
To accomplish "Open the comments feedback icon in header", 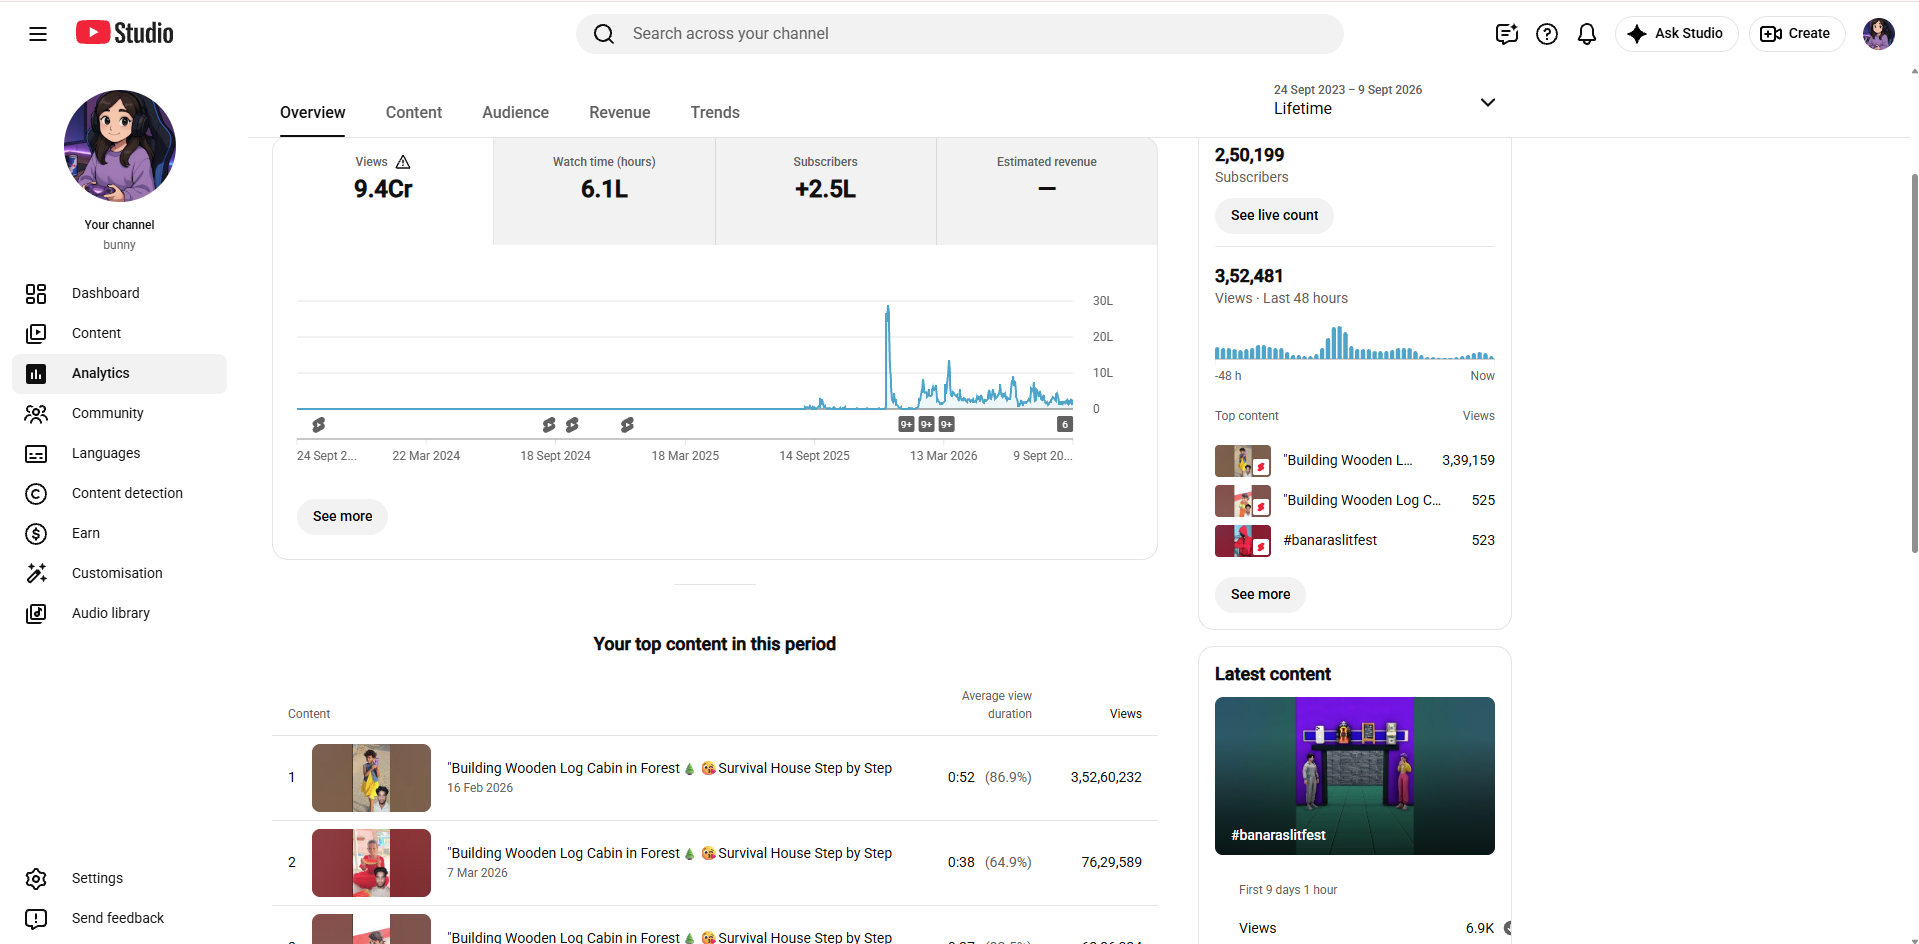I will pyautogui.click(x=1507, y=34).
